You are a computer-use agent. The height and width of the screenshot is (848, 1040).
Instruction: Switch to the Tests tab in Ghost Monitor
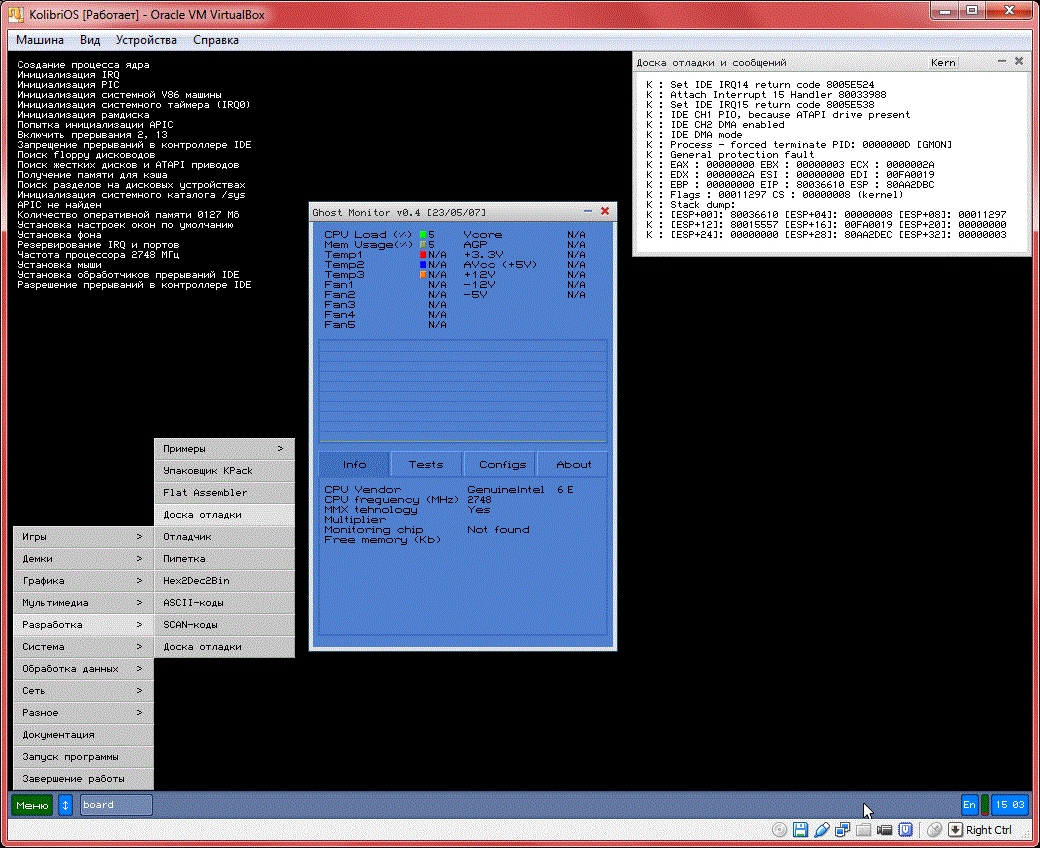pyautogui.click(x=426, y=465)
